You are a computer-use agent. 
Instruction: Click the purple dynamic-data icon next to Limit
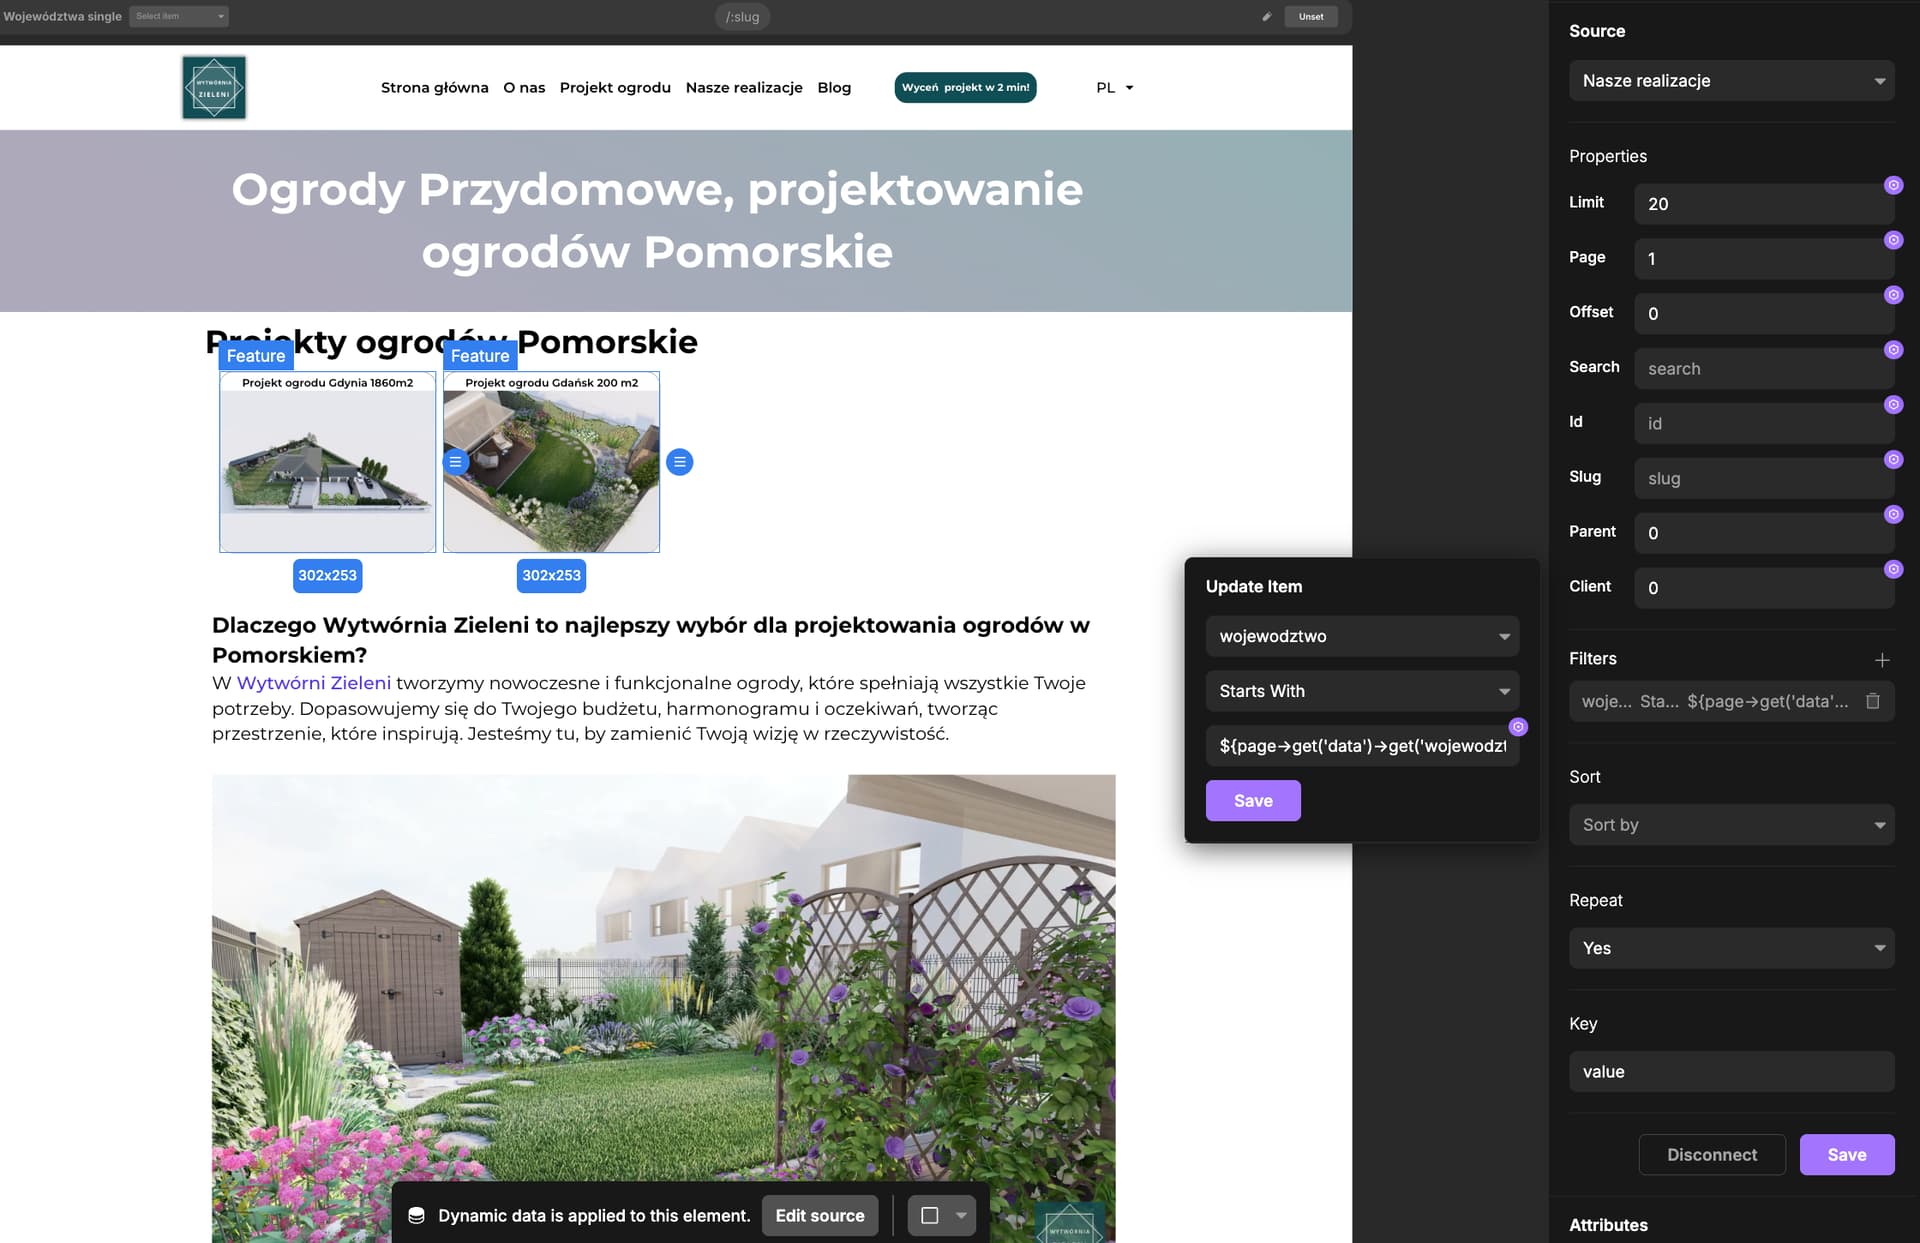coord(1893,185)
